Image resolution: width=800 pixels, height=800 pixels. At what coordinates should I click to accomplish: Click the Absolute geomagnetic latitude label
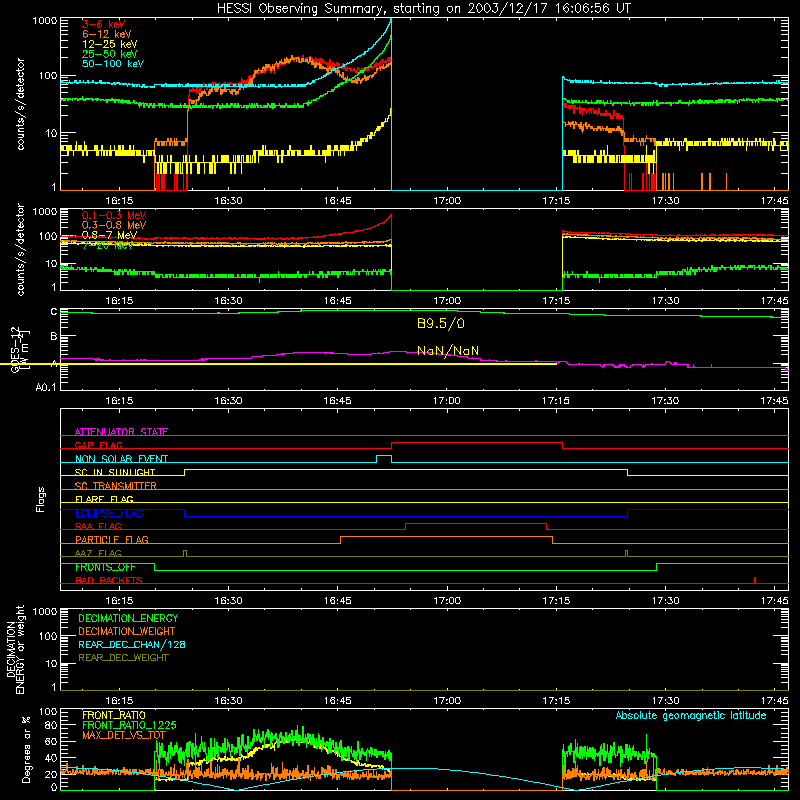691,716
